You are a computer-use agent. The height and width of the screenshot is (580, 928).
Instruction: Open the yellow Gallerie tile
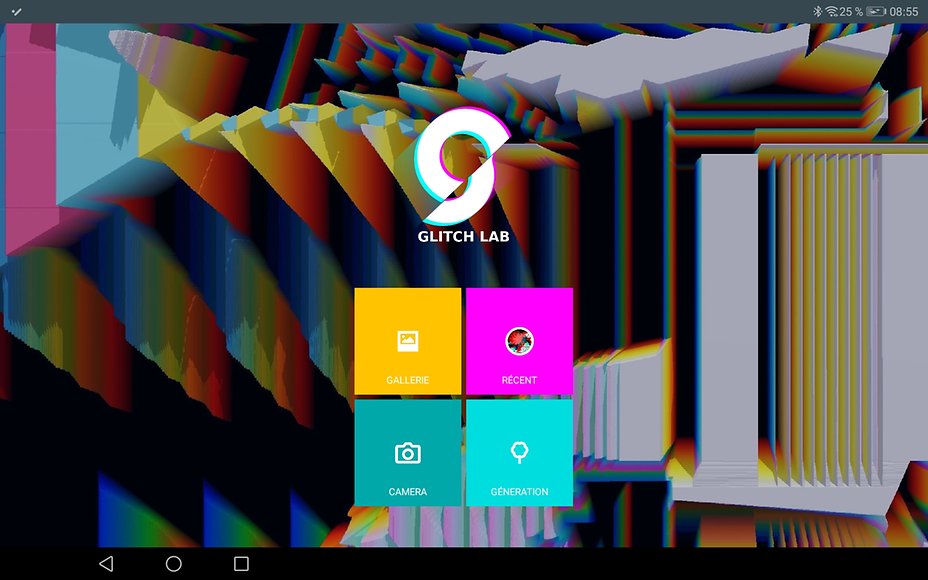[408, 341]
